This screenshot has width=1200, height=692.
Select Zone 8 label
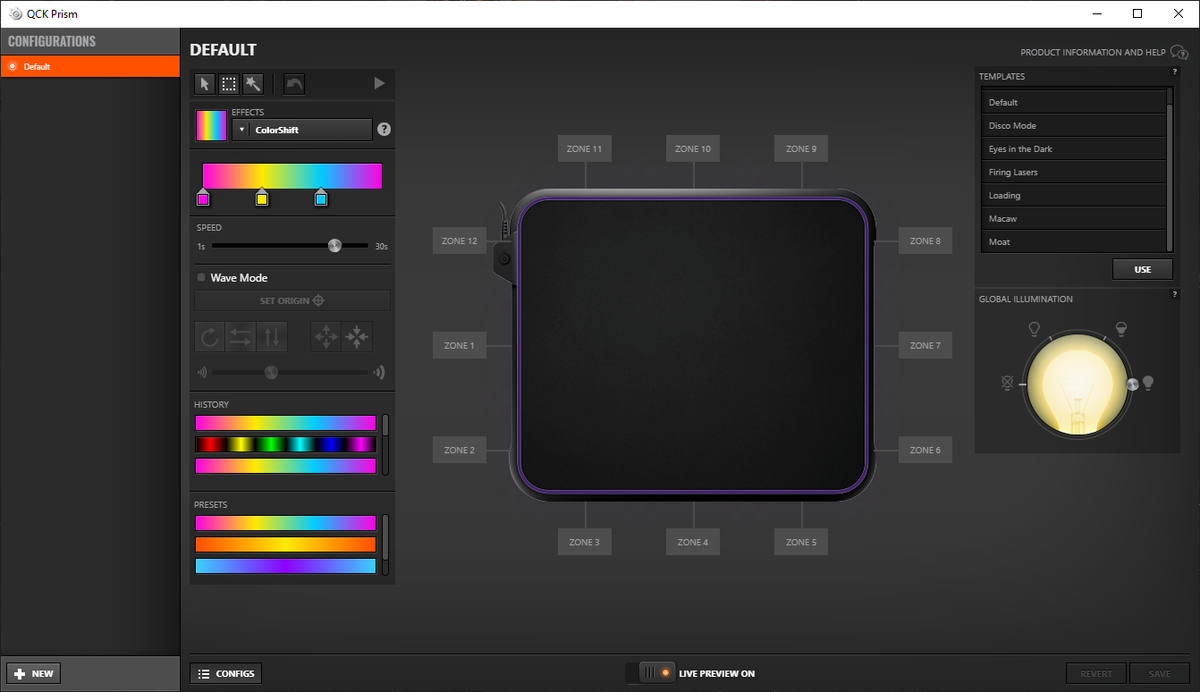point(925,241)
